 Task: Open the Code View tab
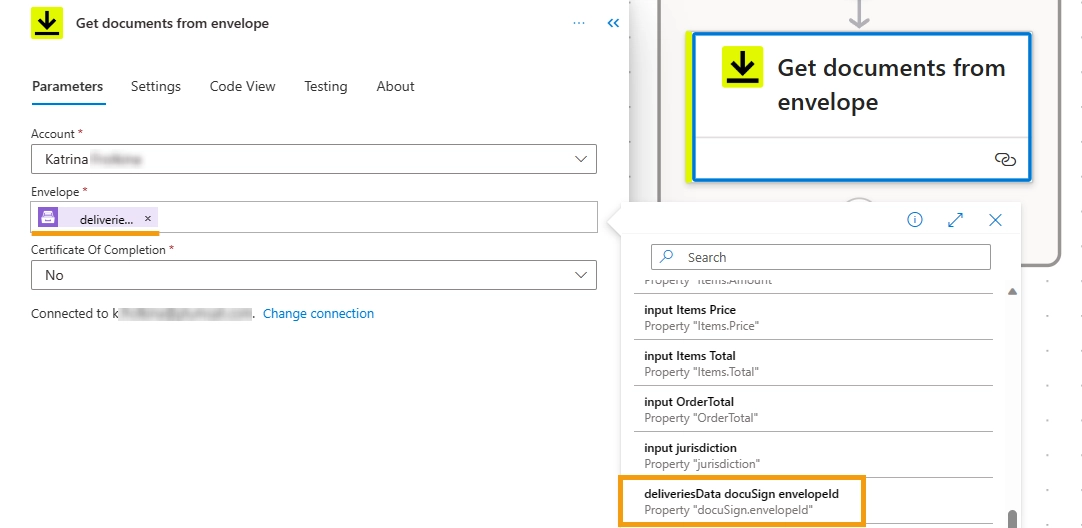click(x=242, y=86)
